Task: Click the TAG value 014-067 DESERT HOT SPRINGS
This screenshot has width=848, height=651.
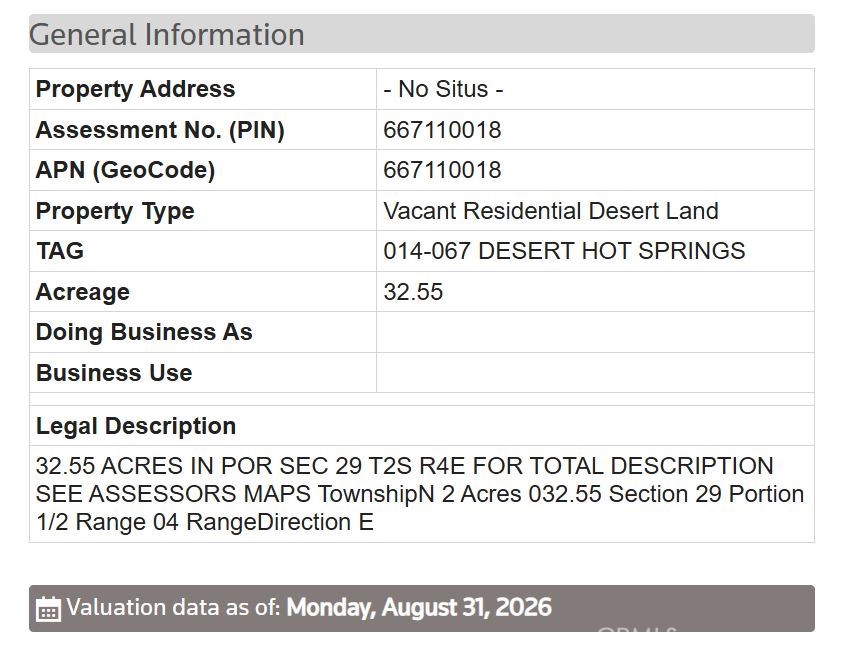Action: click(564, 251)
